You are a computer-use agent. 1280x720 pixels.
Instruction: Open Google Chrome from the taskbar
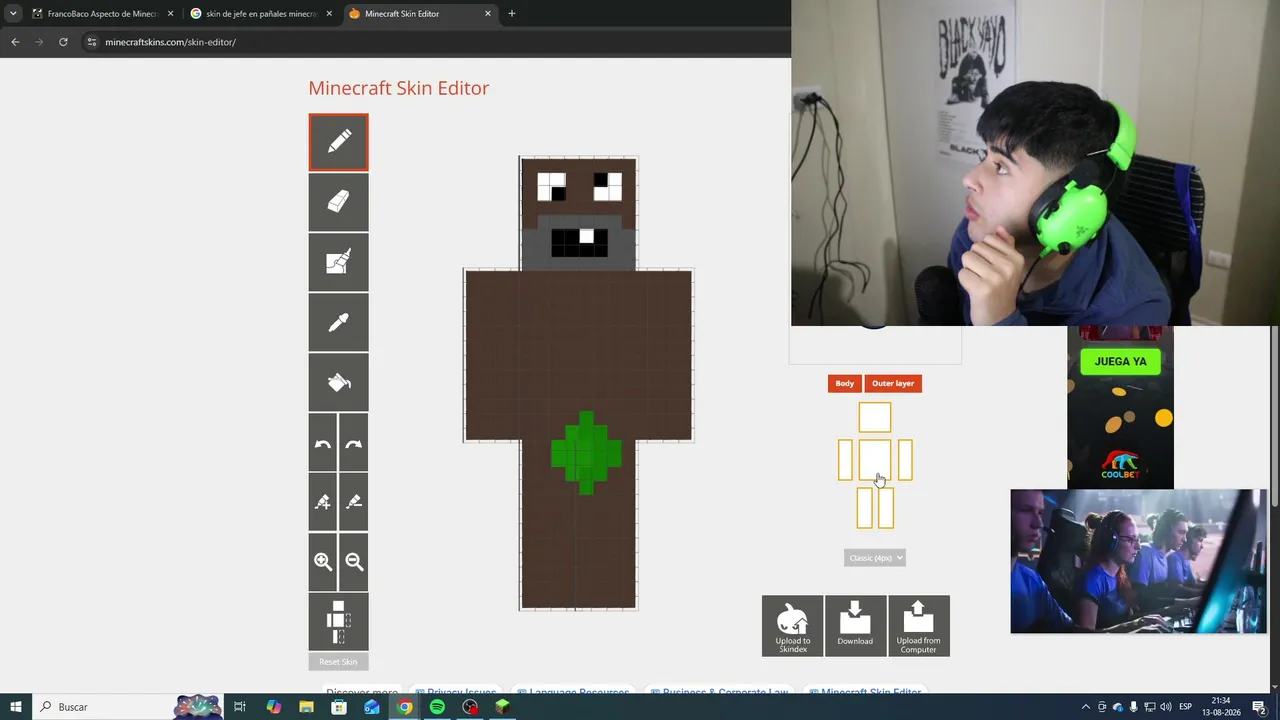[x=404, y=707]
